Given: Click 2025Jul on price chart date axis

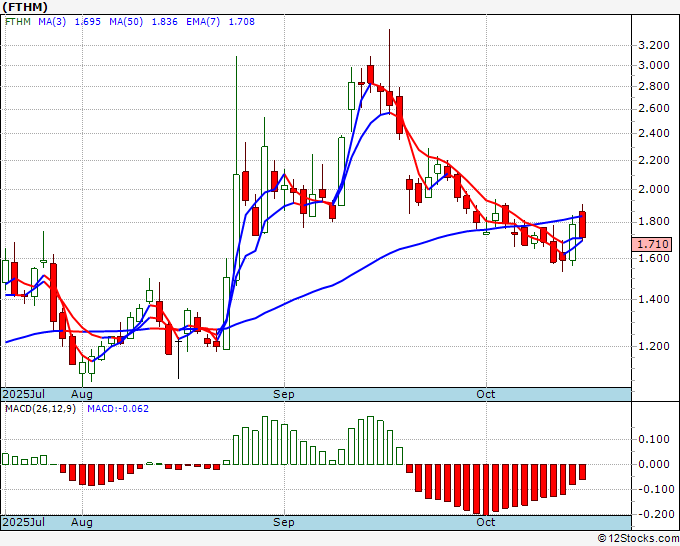Looking at the screenshot, I should tap(23, 395).
